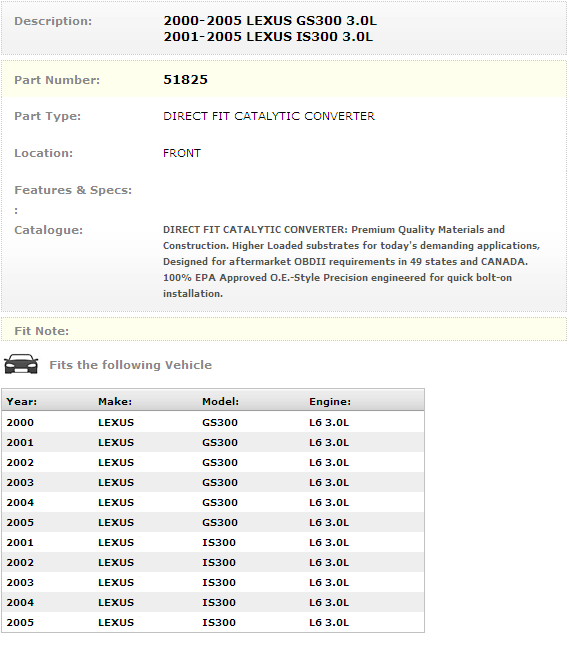Viewport: 570px width, 656px height.
Task: Click LEXUS make in the 2000 GS300 row
Action: coord(116,423)
